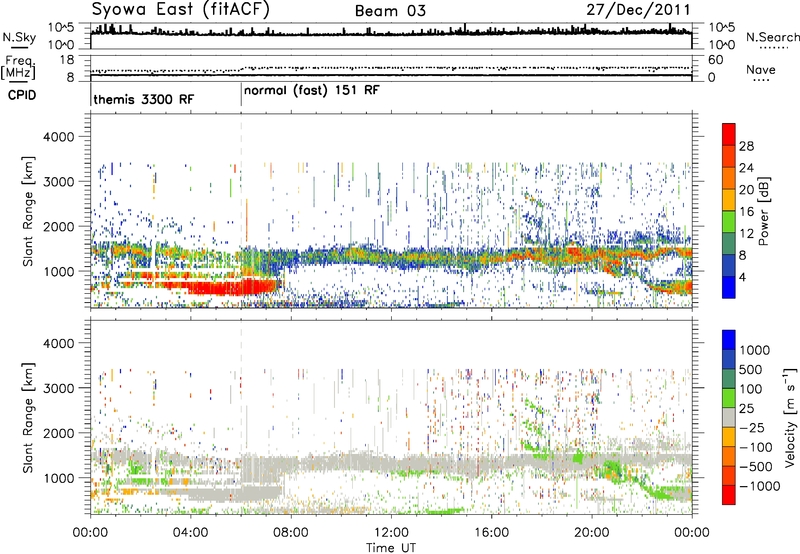
Task: Click the Velocity colorbar tick "500"
Action: [751, 369]
